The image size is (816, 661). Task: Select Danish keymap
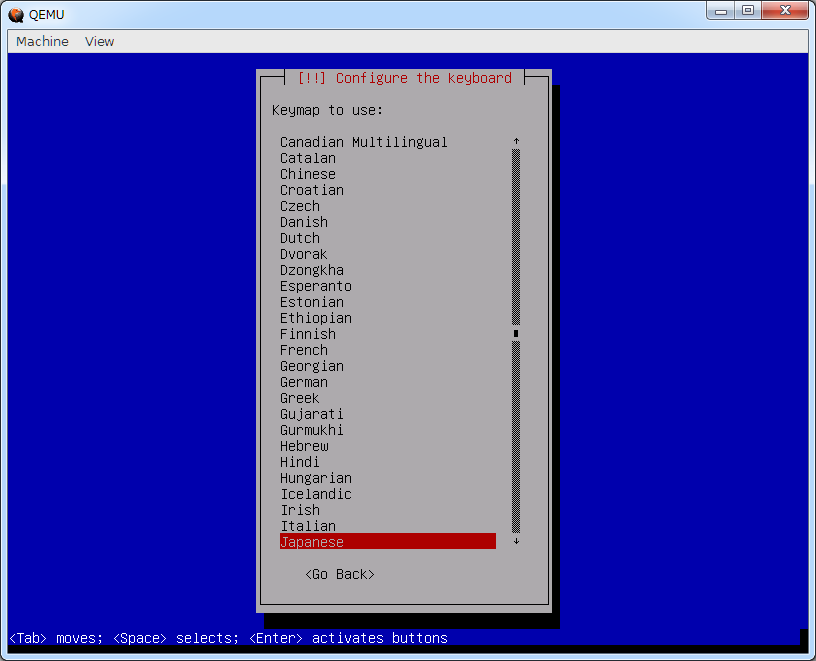[x=388, y=222]
